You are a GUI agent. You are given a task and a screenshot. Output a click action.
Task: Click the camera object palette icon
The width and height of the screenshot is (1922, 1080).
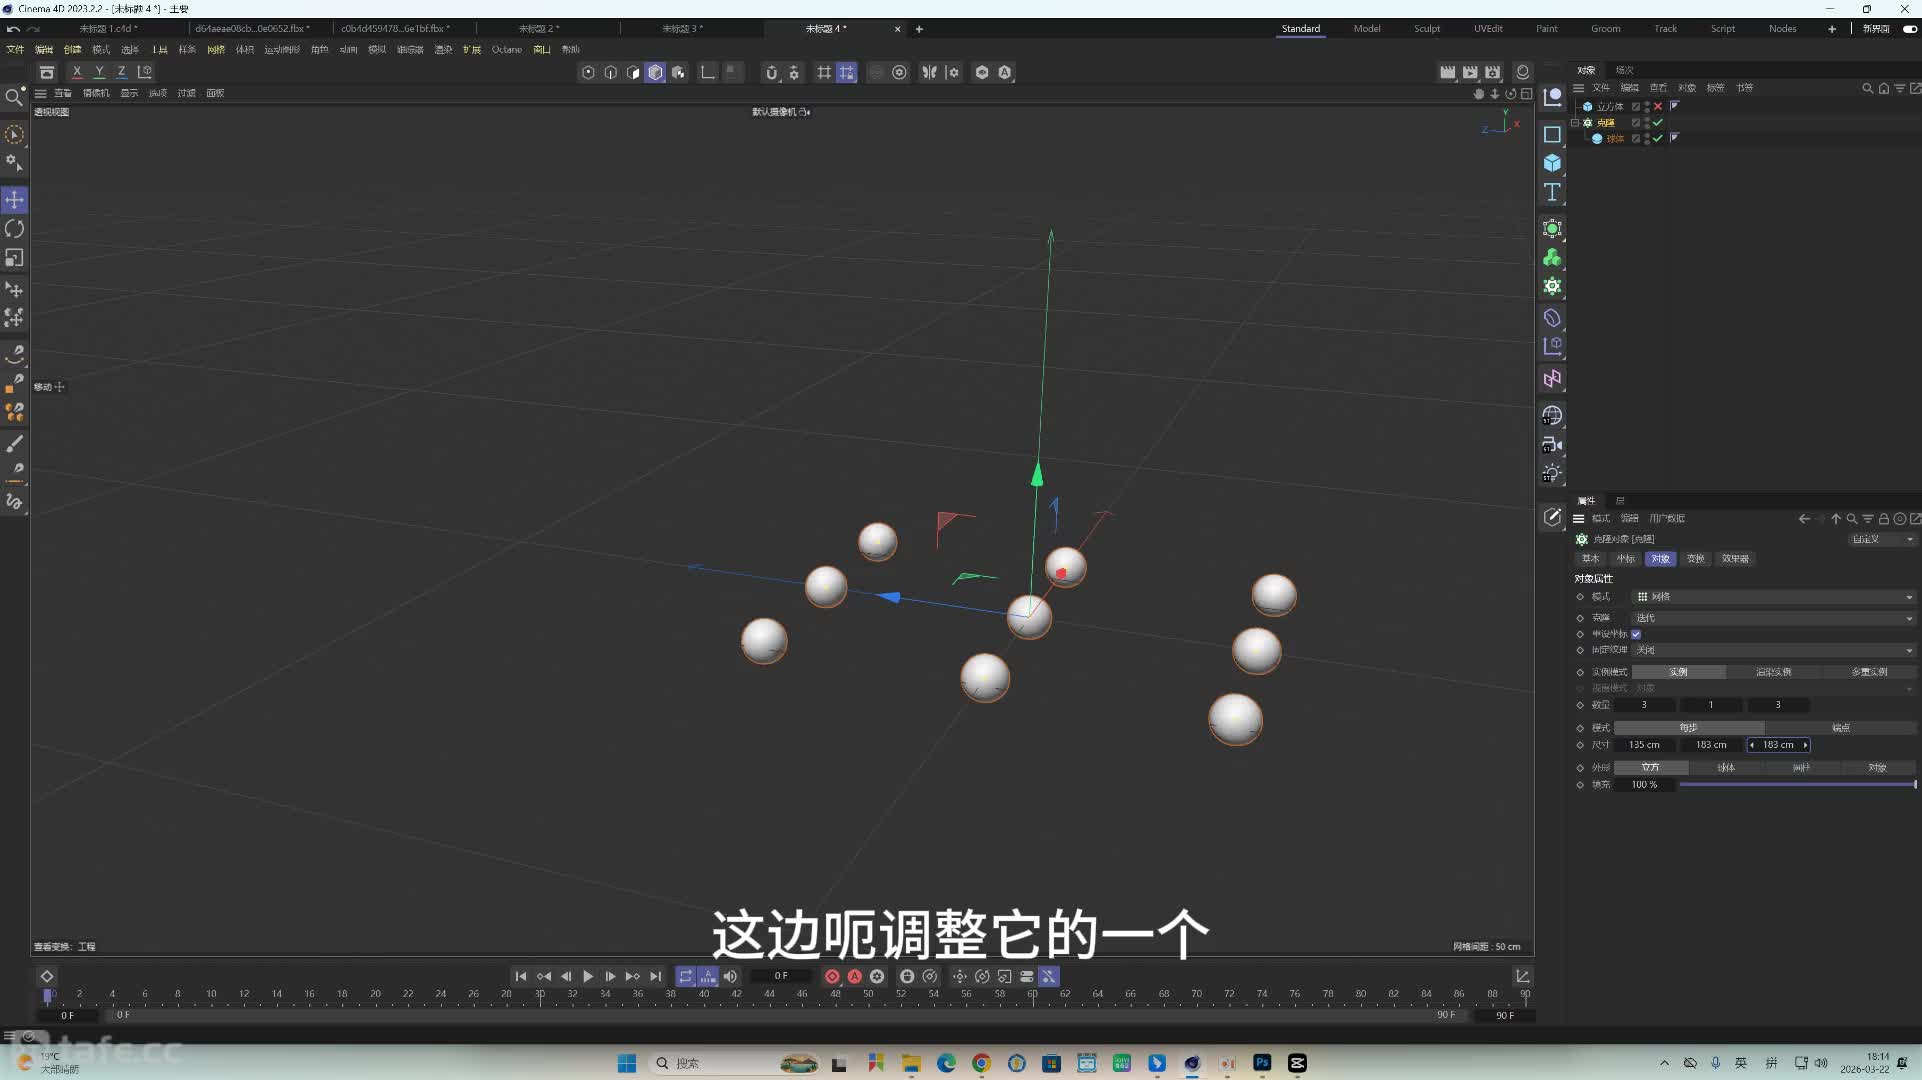point(1552,445)
